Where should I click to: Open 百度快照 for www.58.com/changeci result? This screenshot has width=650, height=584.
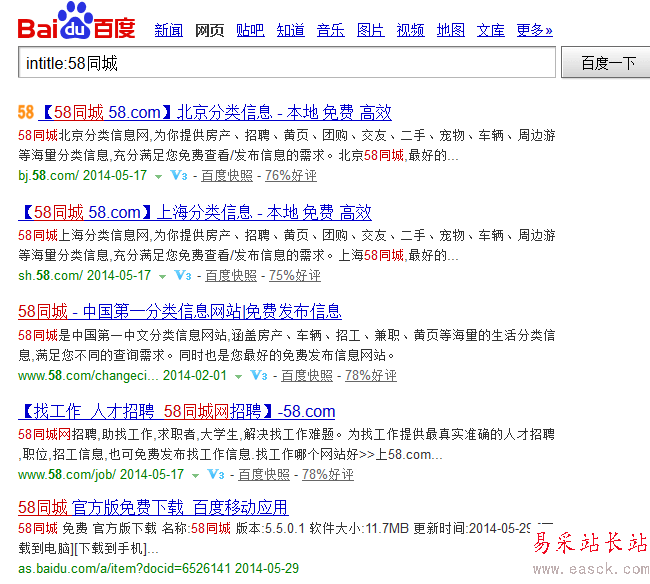click(307, 376)
